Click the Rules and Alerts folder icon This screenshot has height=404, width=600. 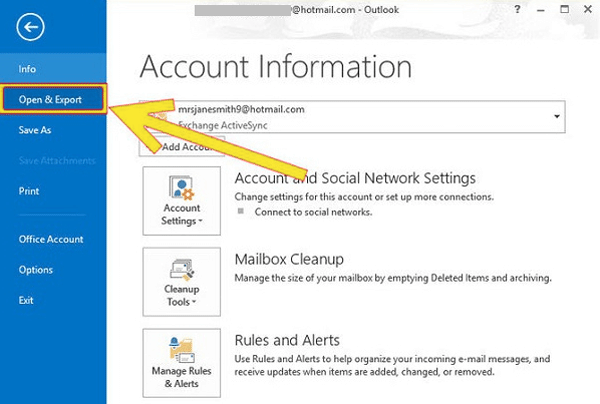[x=181, y=350]
